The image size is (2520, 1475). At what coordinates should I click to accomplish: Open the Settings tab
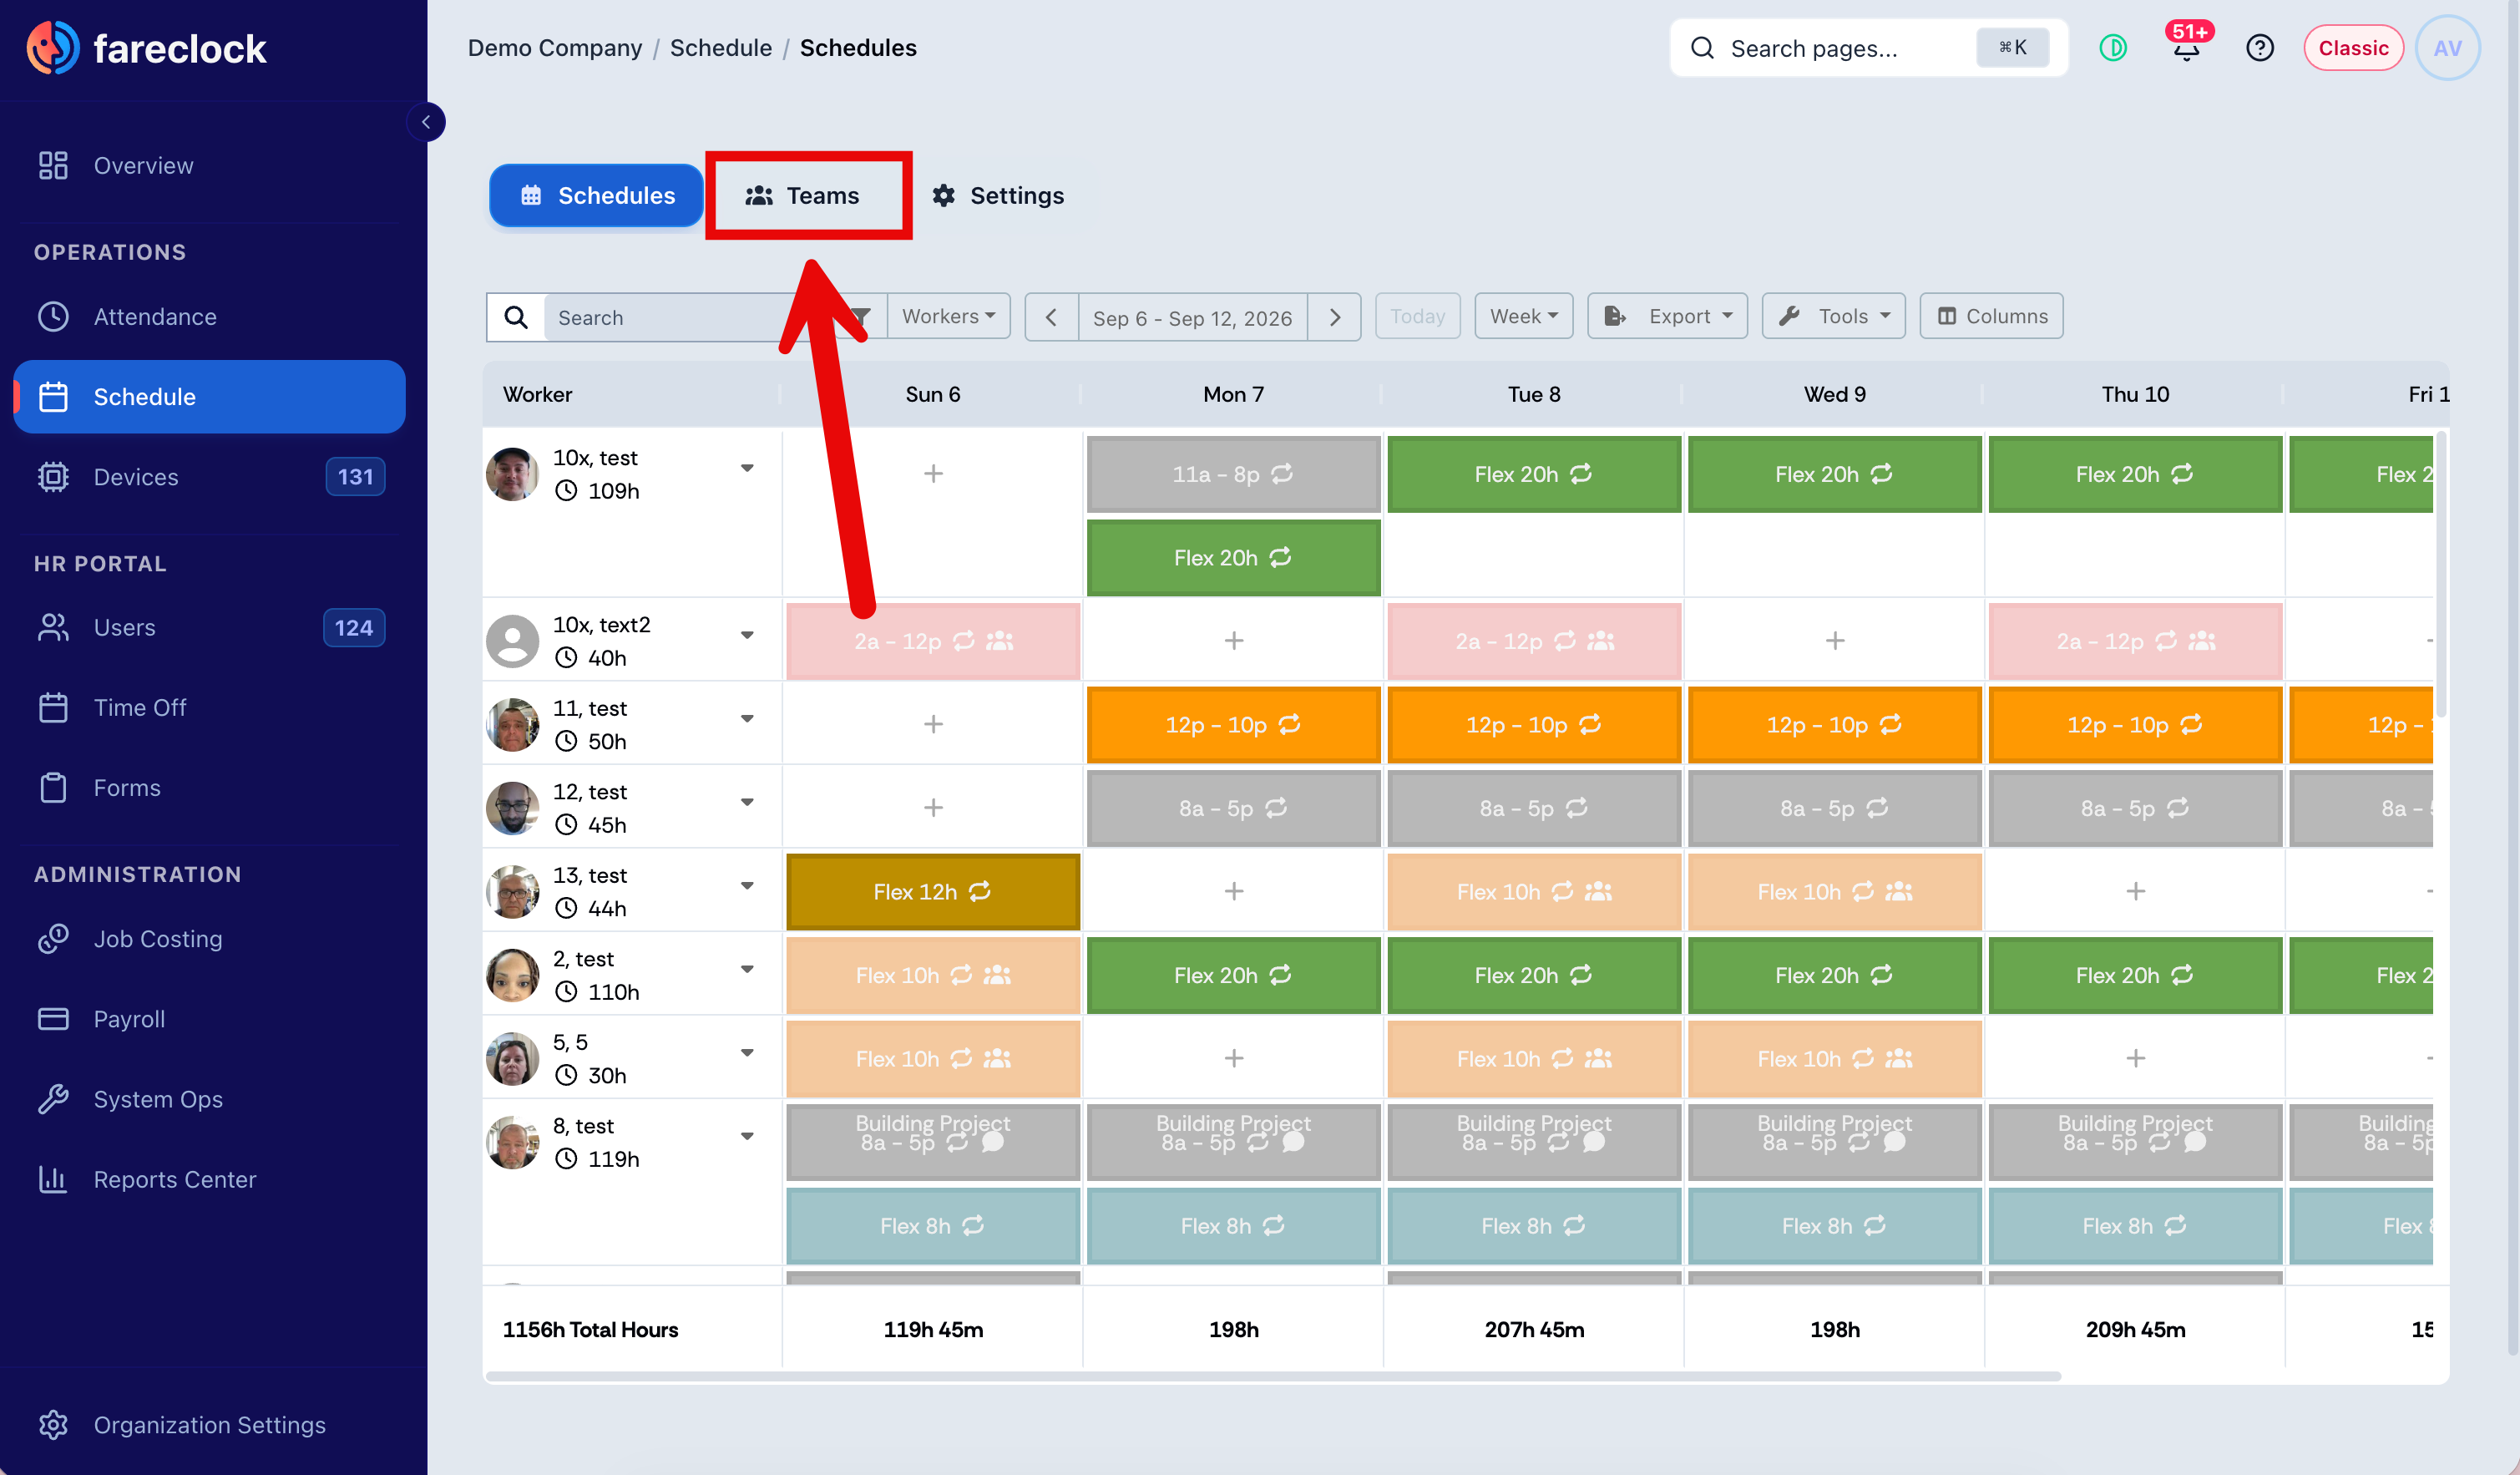(998, 195)
